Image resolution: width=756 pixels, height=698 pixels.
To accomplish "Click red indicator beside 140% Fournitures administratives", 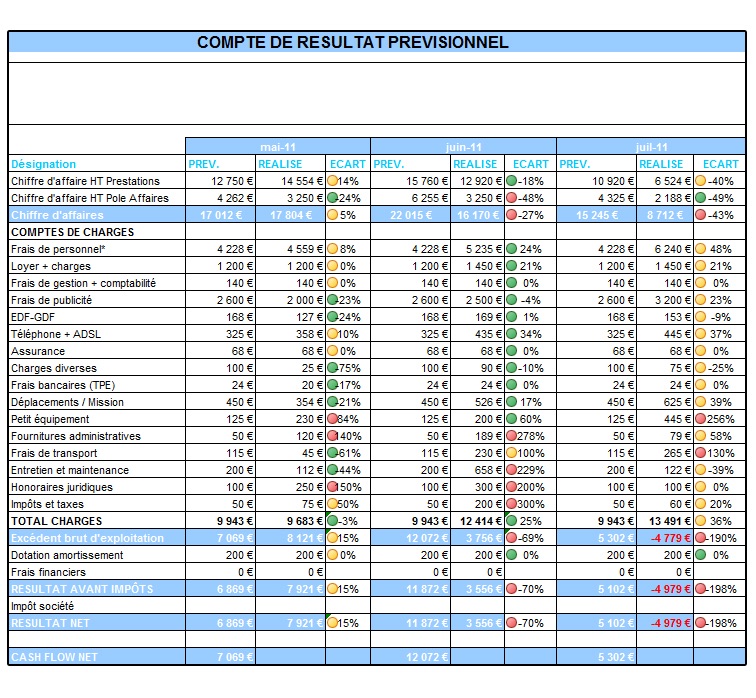I will 332,436.
